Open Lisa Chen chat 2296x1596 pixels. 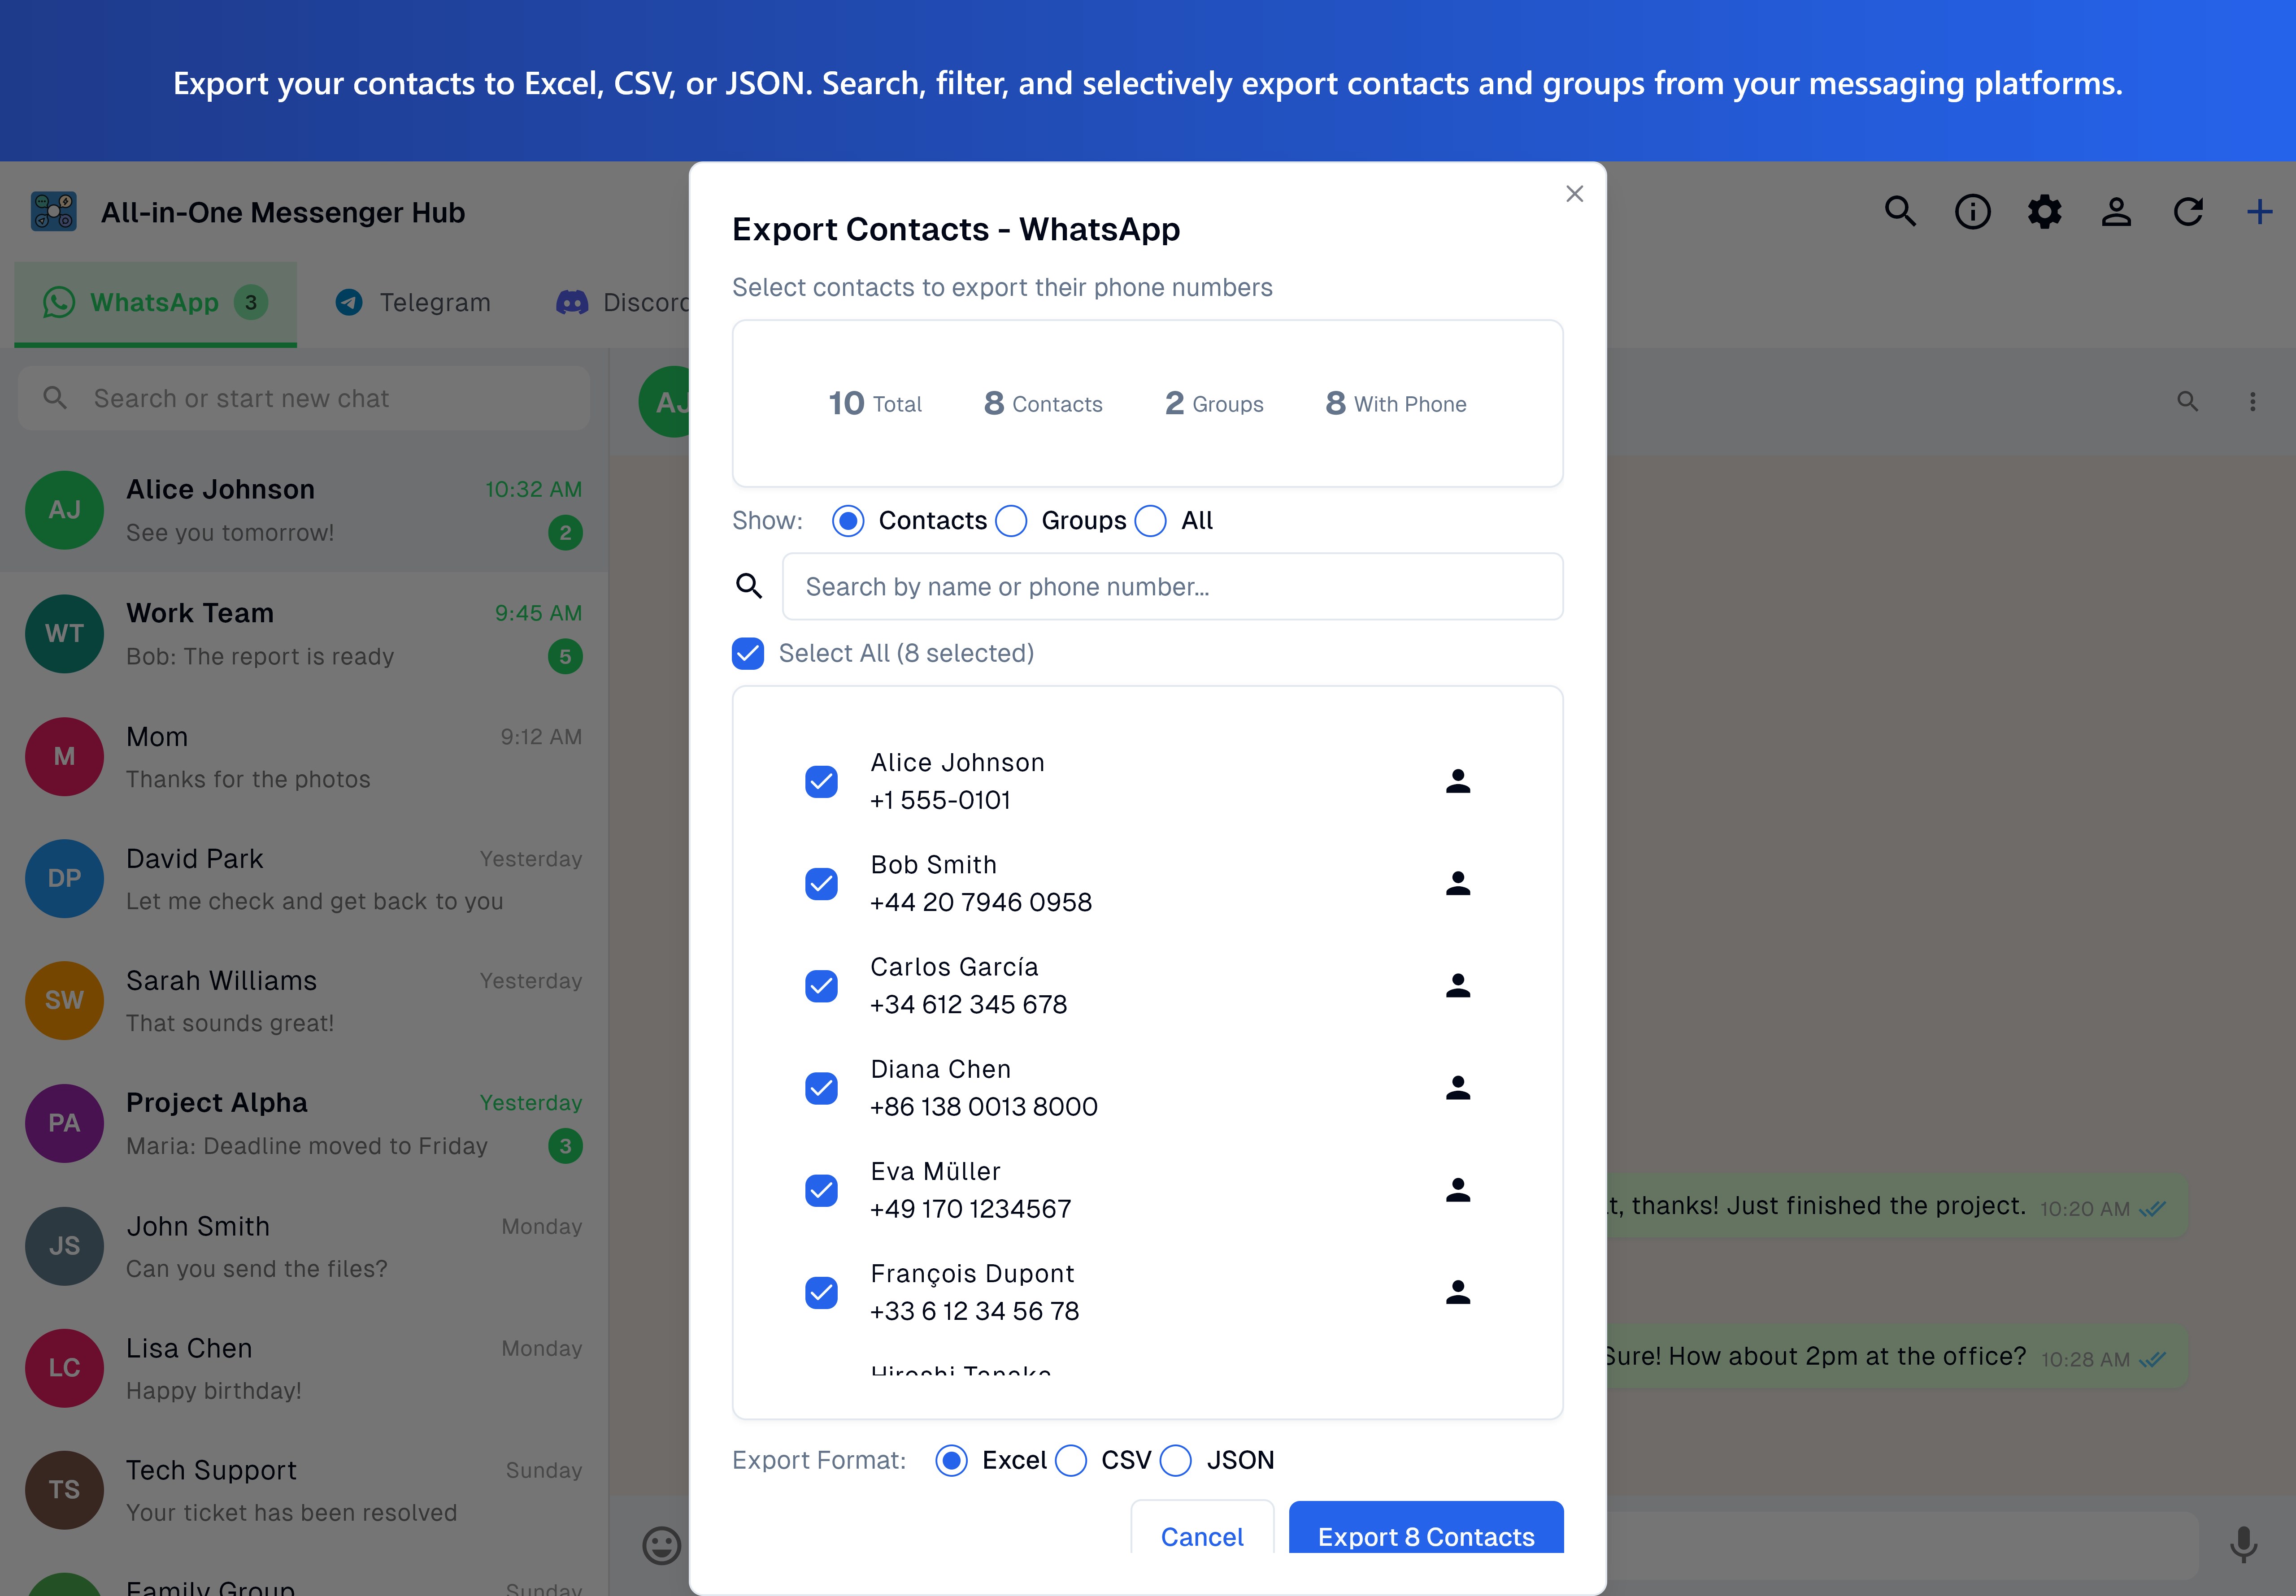304,1368
